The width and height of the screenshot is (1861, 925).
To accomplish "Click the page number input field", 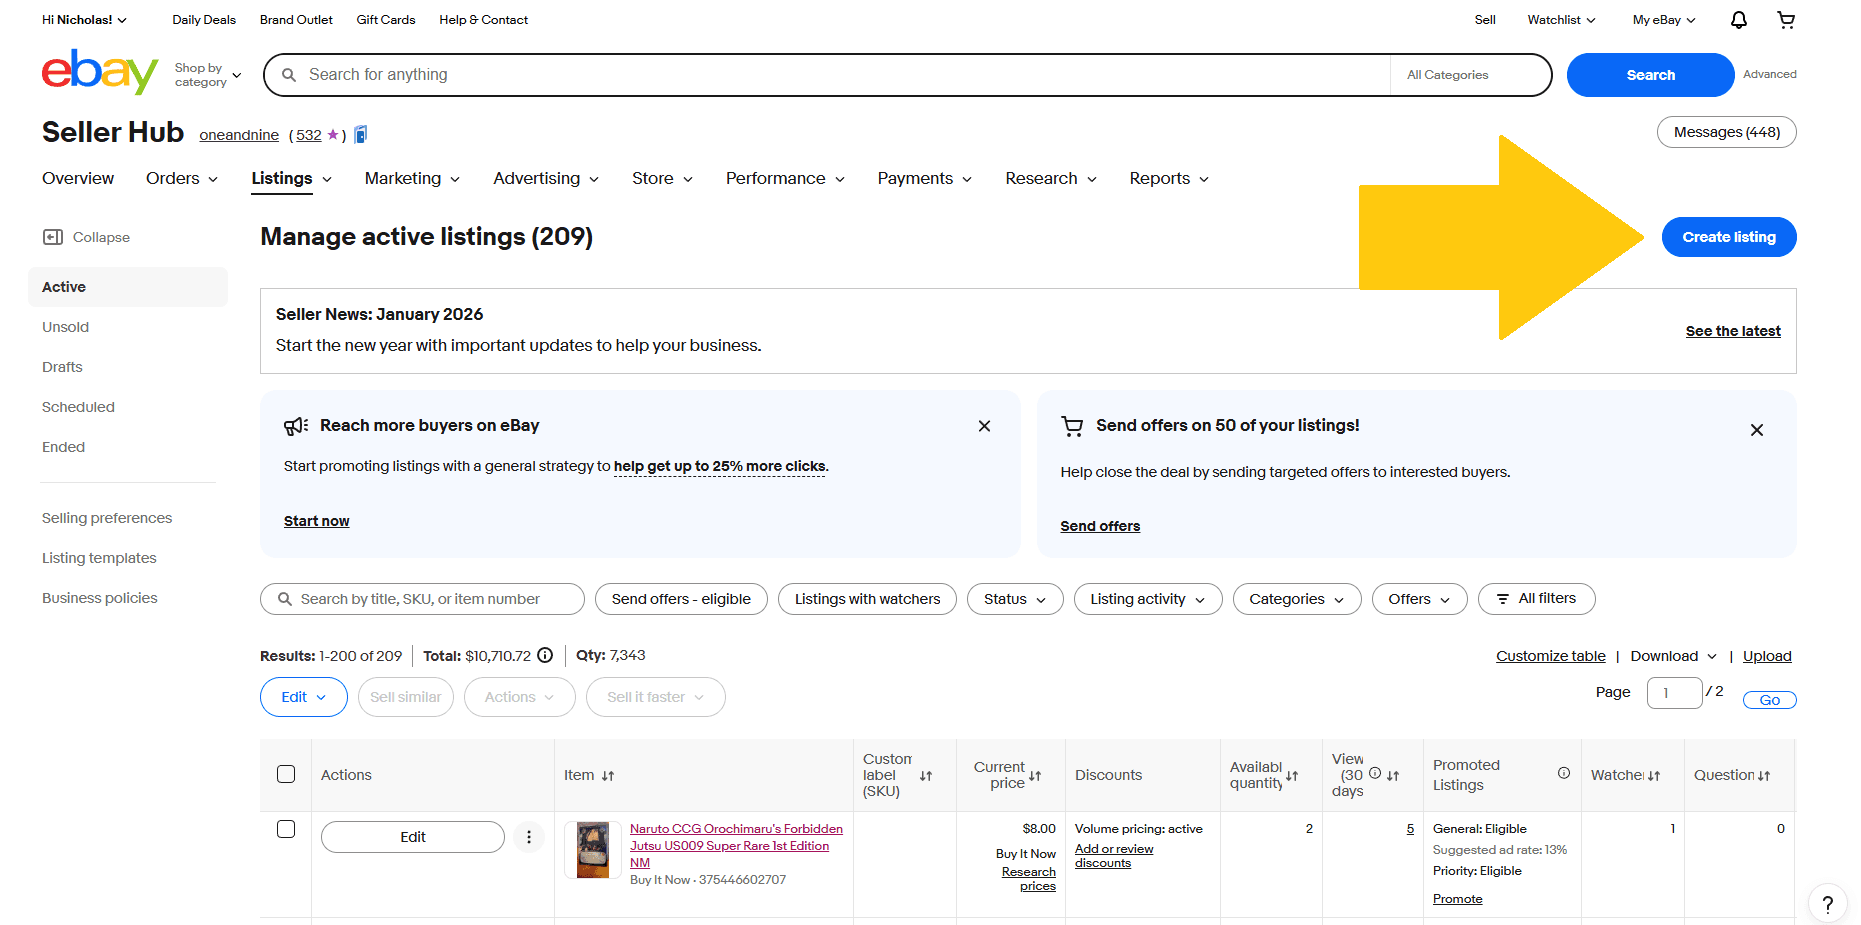I will point(1674,692).
